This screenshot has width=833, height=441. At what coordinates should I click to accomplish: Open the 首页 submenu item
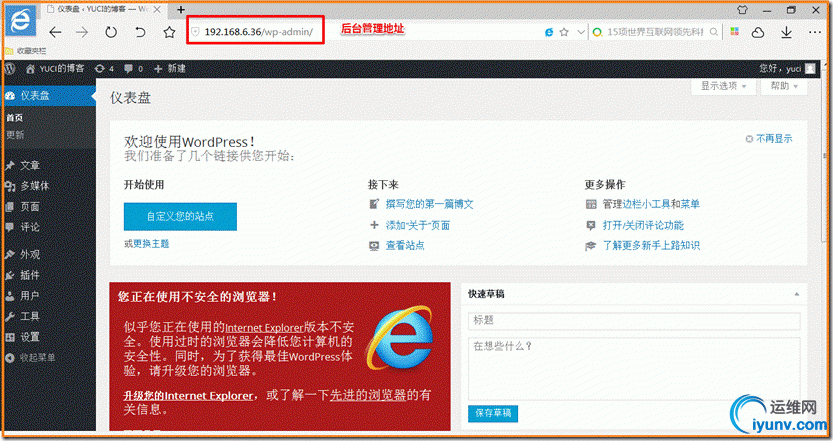[15, 118]
